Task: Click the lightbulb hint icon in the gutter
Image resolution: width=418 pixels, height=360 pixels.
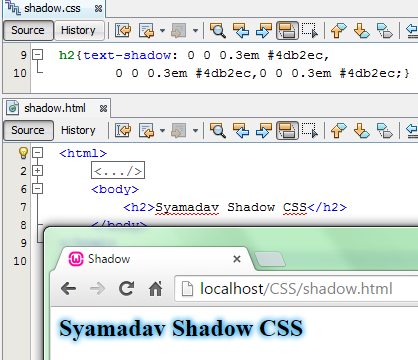Action: tap(23, 153)
